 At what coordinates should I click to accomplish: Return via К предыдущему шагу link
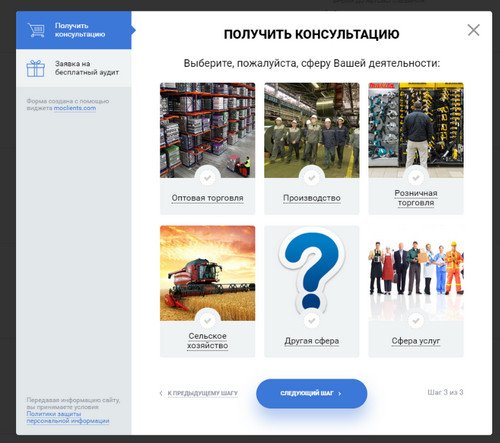pyautogui.click(x=202, y=393)
